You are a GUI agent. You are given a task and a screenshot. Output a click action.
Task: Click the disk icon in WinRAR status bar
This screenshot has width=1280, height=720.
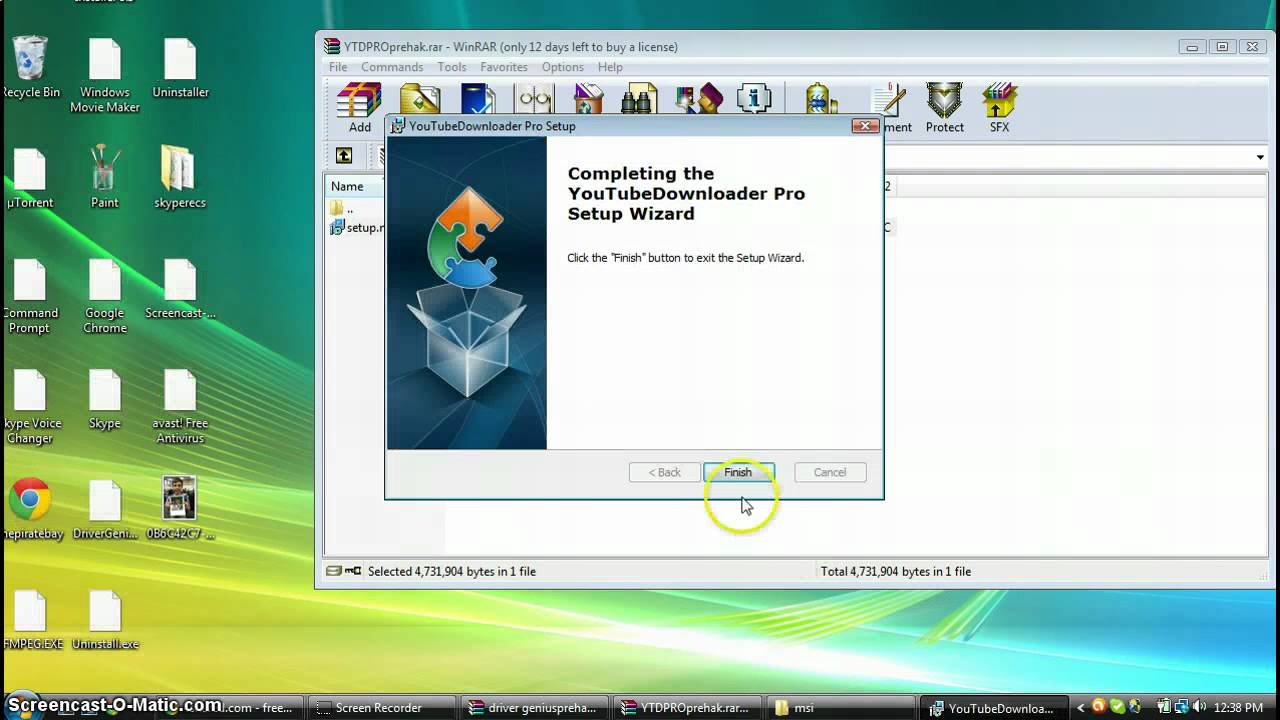point(334,571)
